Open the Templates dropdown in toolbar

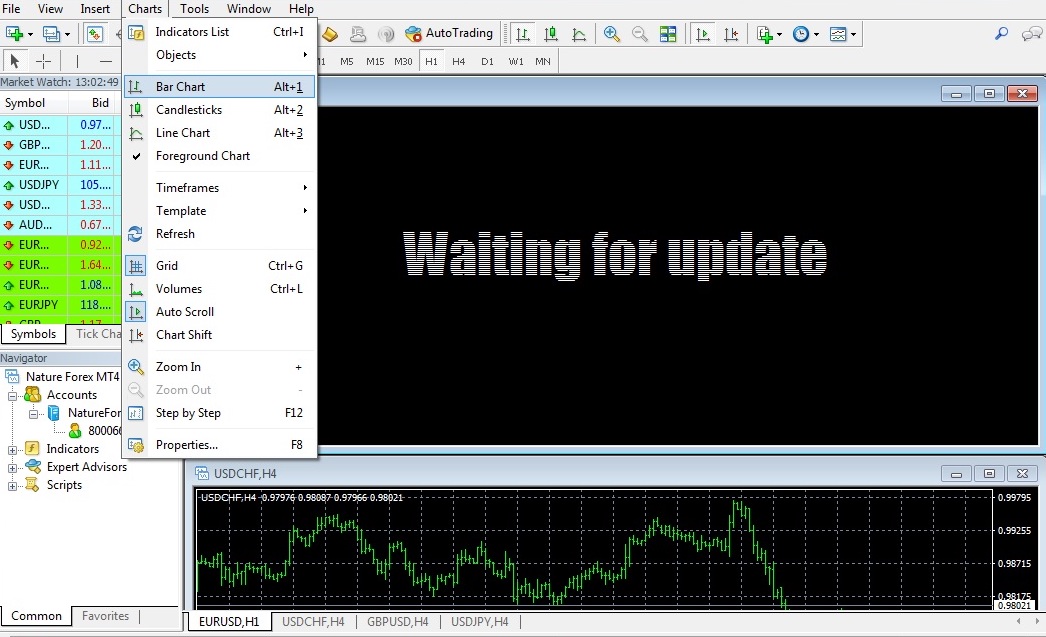[843, 33]
